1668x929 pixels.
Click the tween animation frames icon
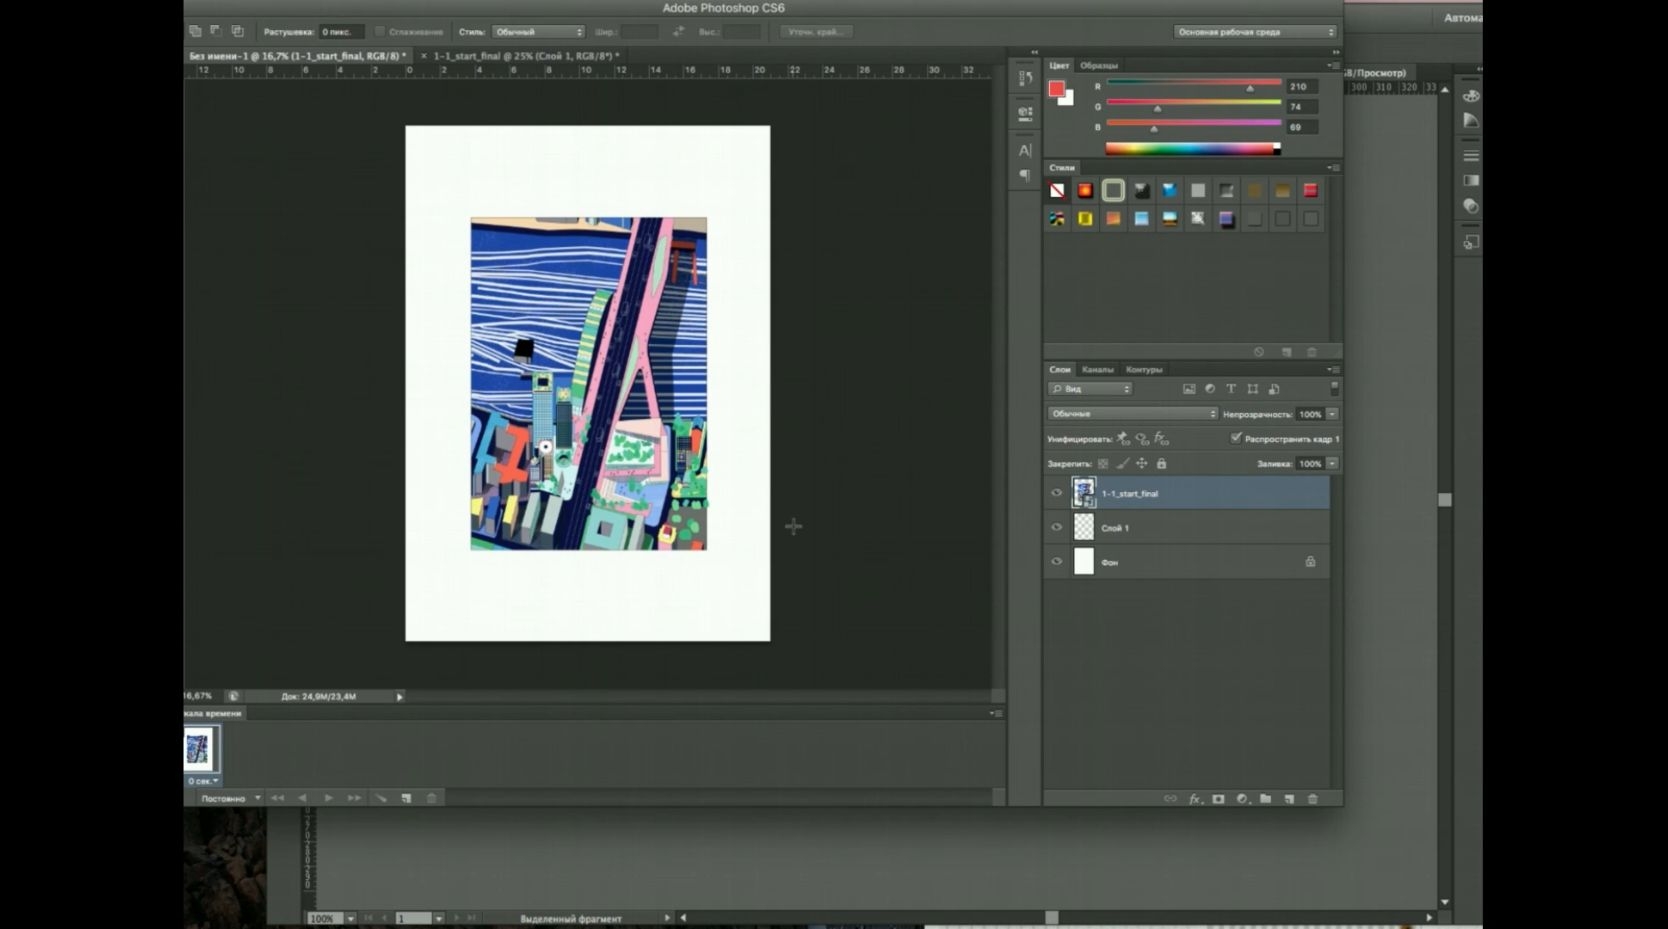tap(381, 798)
